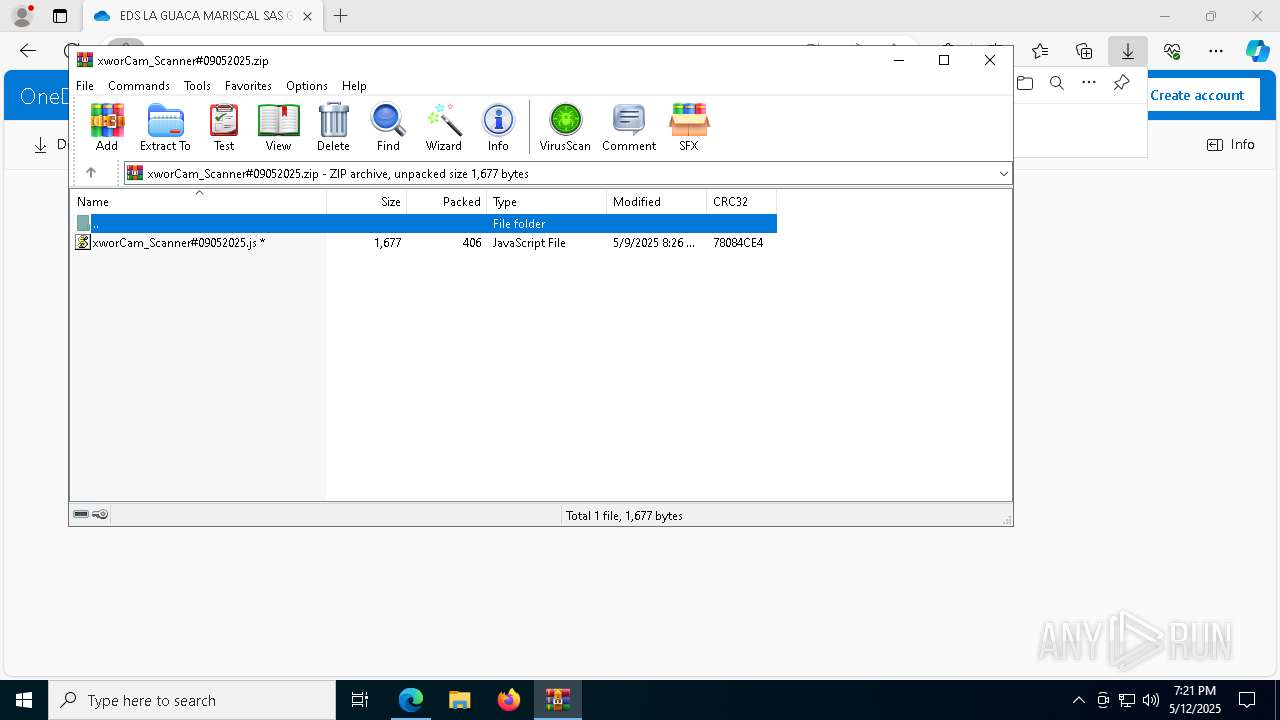This screenshot has height=720, width=1280.
Task: Open Edge collections icon
Action: [1084, 51]
